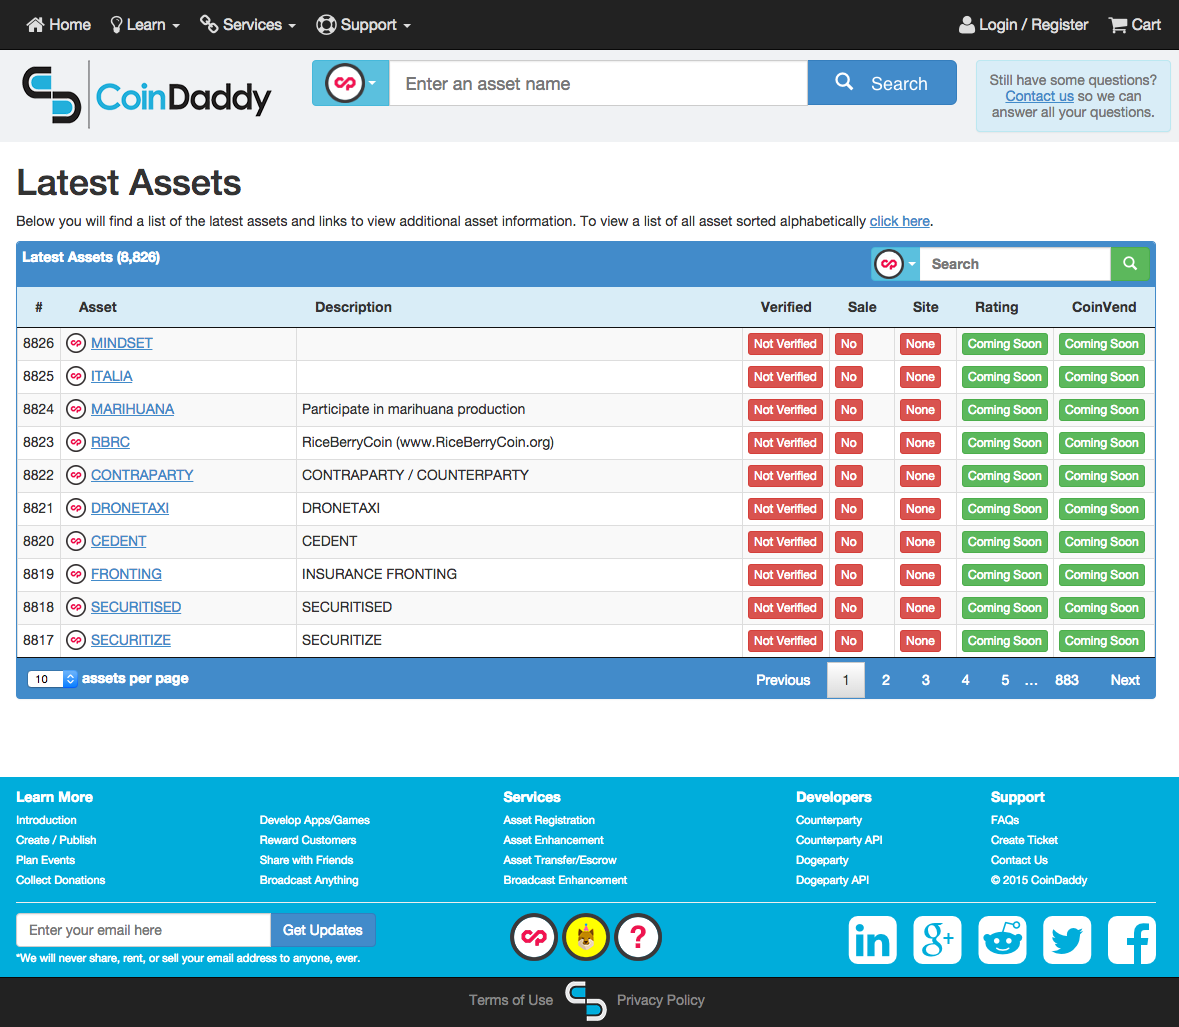Open the Asset Registration footer link

549,820
